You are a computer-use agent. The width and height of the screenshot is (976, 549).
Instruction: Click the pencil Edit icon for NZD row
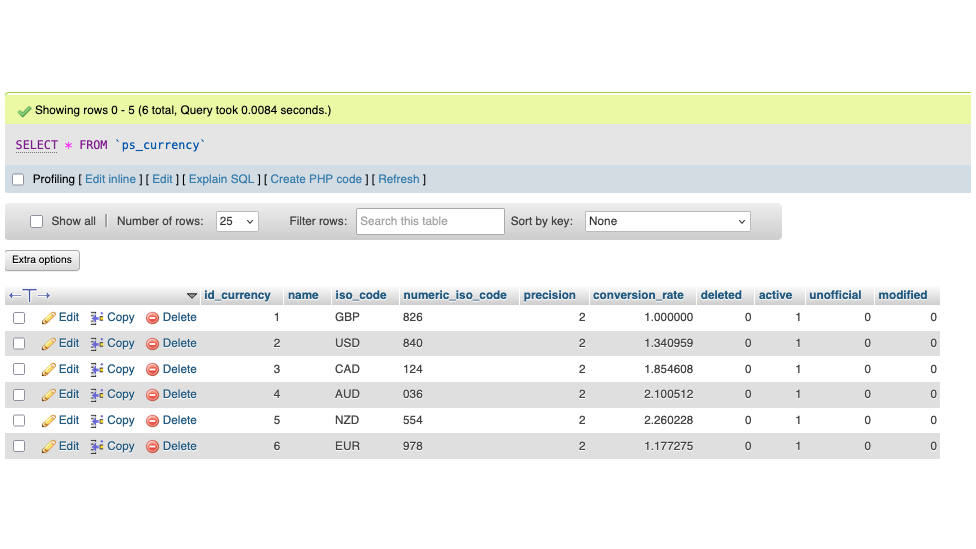pyautogui.click(x=49, y=421)
